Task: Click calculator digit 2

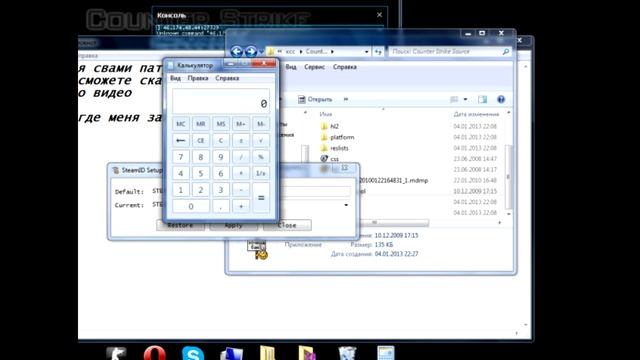Action: [201, 190]
